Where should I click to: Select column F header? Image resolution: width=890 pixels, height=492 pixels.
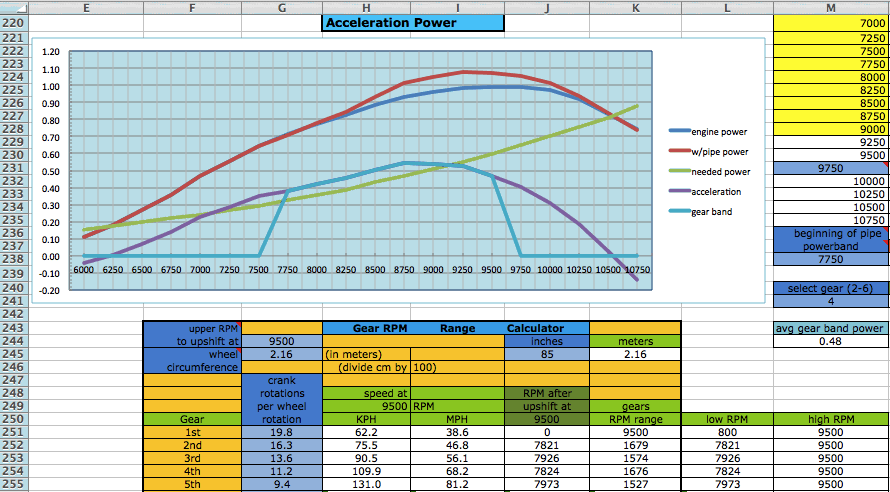192,8
